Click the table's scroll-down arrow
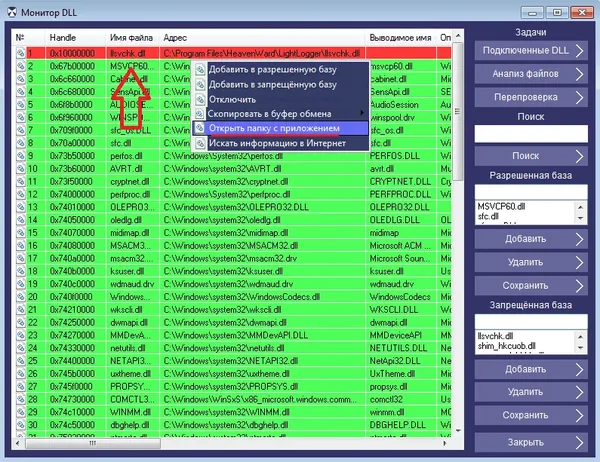 458,431
